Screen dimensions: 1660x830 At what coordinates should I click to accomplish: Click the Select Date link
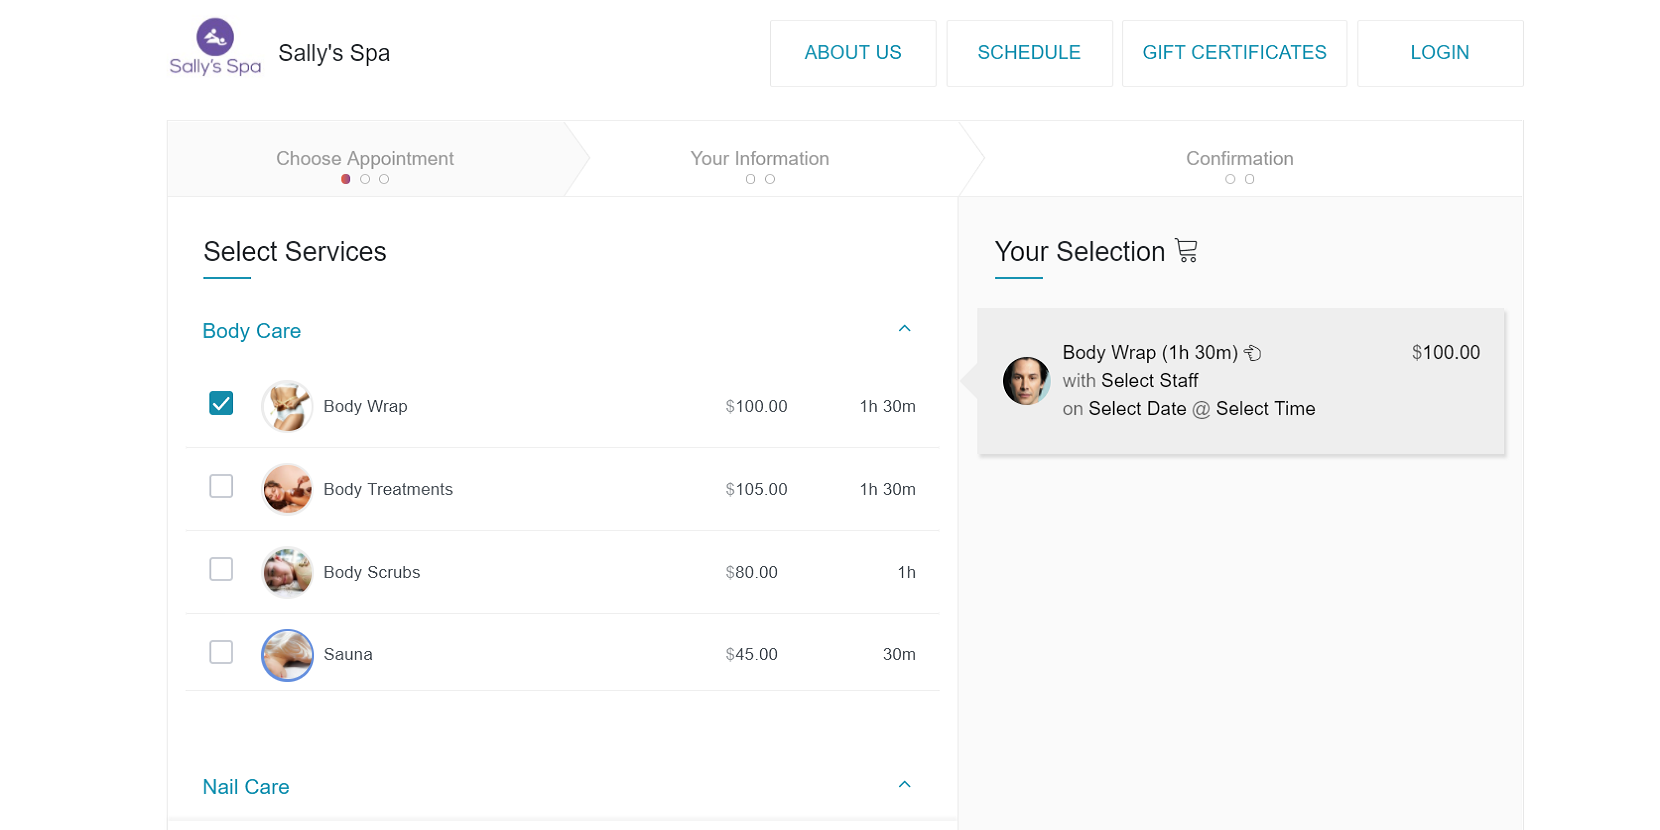[x=1137, y=409]
